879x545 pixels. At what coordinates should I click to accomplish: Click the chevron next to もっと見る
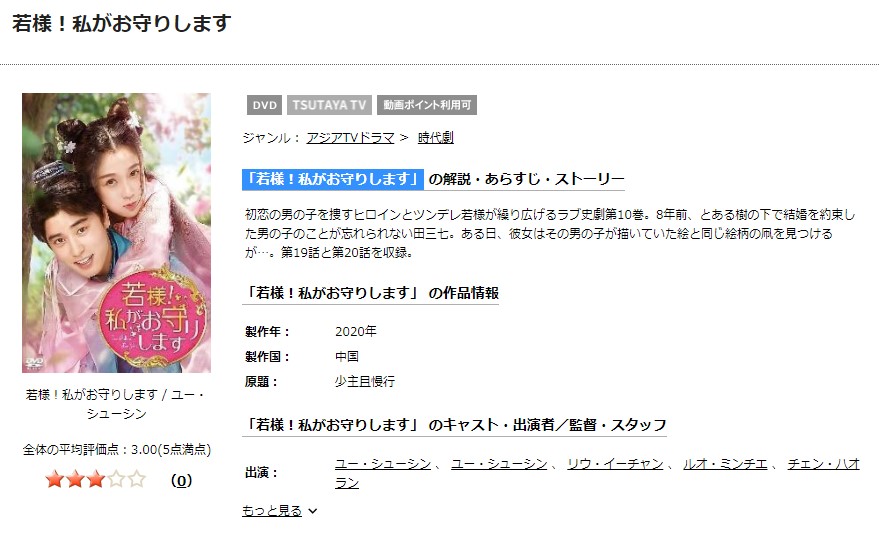[x=313, y=511]
